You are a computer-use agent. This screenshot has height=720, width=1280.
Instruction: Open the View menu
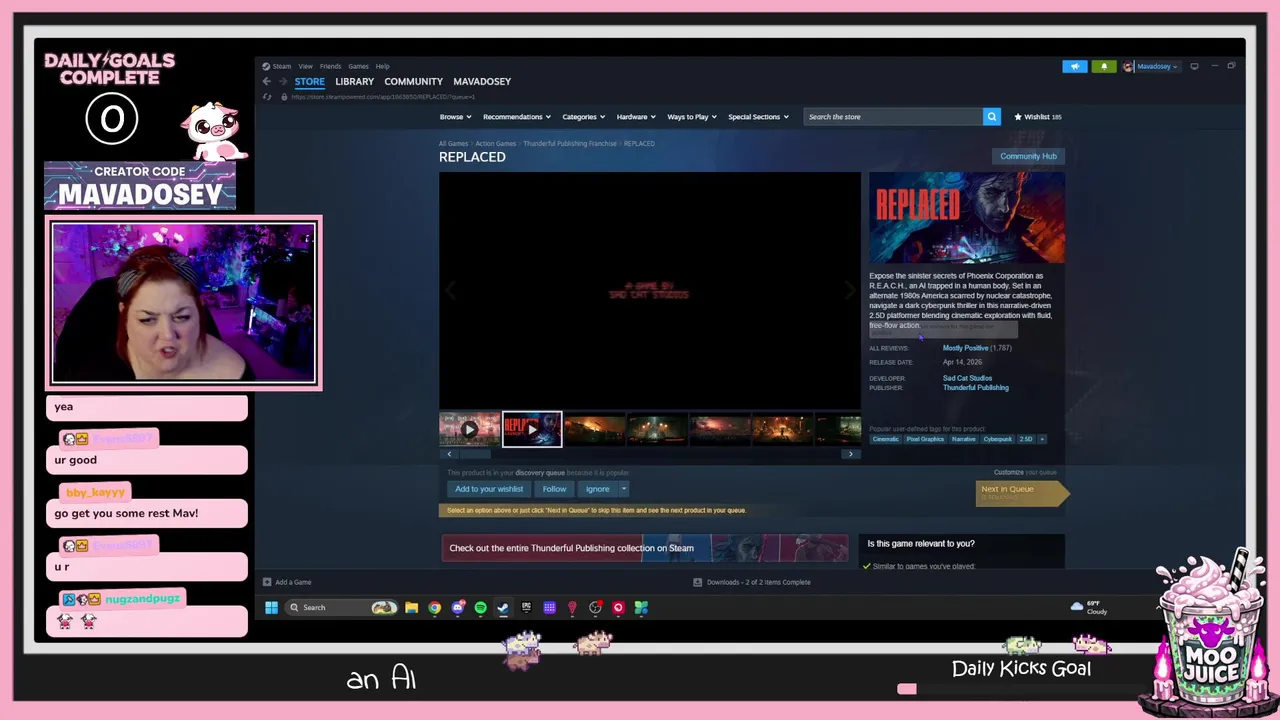point(306,66)
